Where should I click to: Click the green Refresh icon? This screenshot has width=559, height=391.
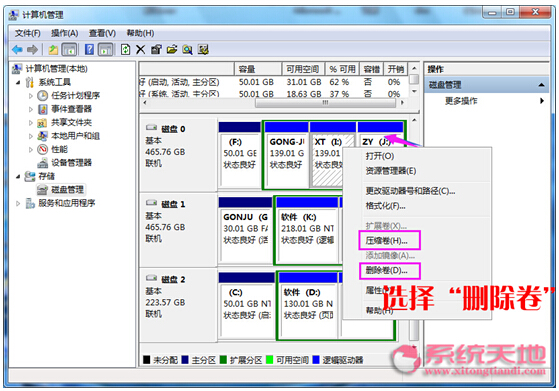[x=125, y=49]
